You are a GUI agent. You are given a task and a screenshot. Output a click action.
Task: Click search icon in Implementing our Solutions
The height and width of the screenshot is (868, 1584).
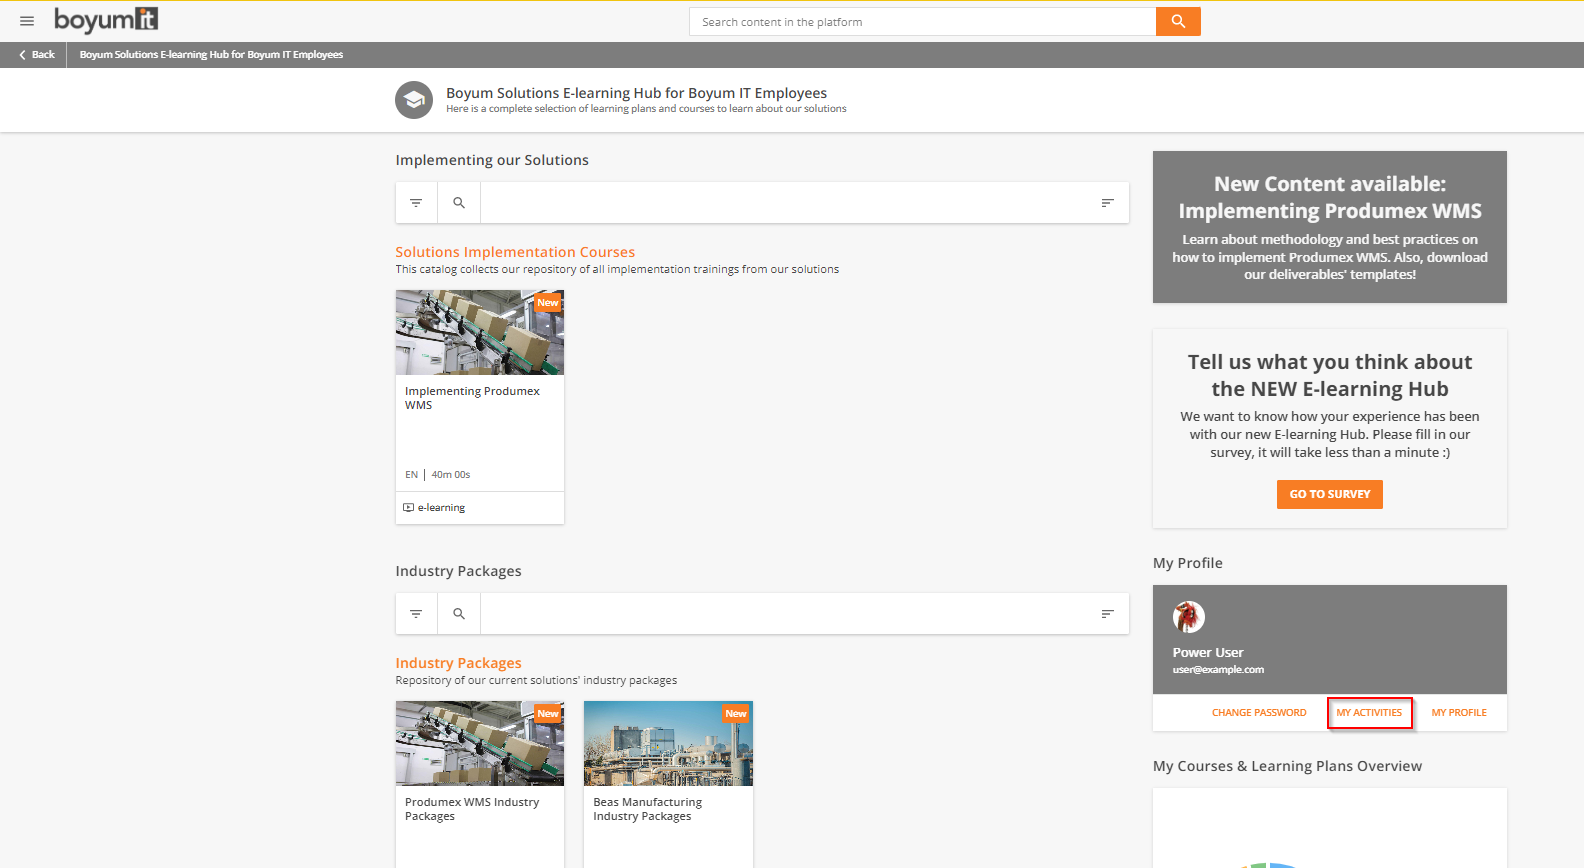click(x=459, y=202)
